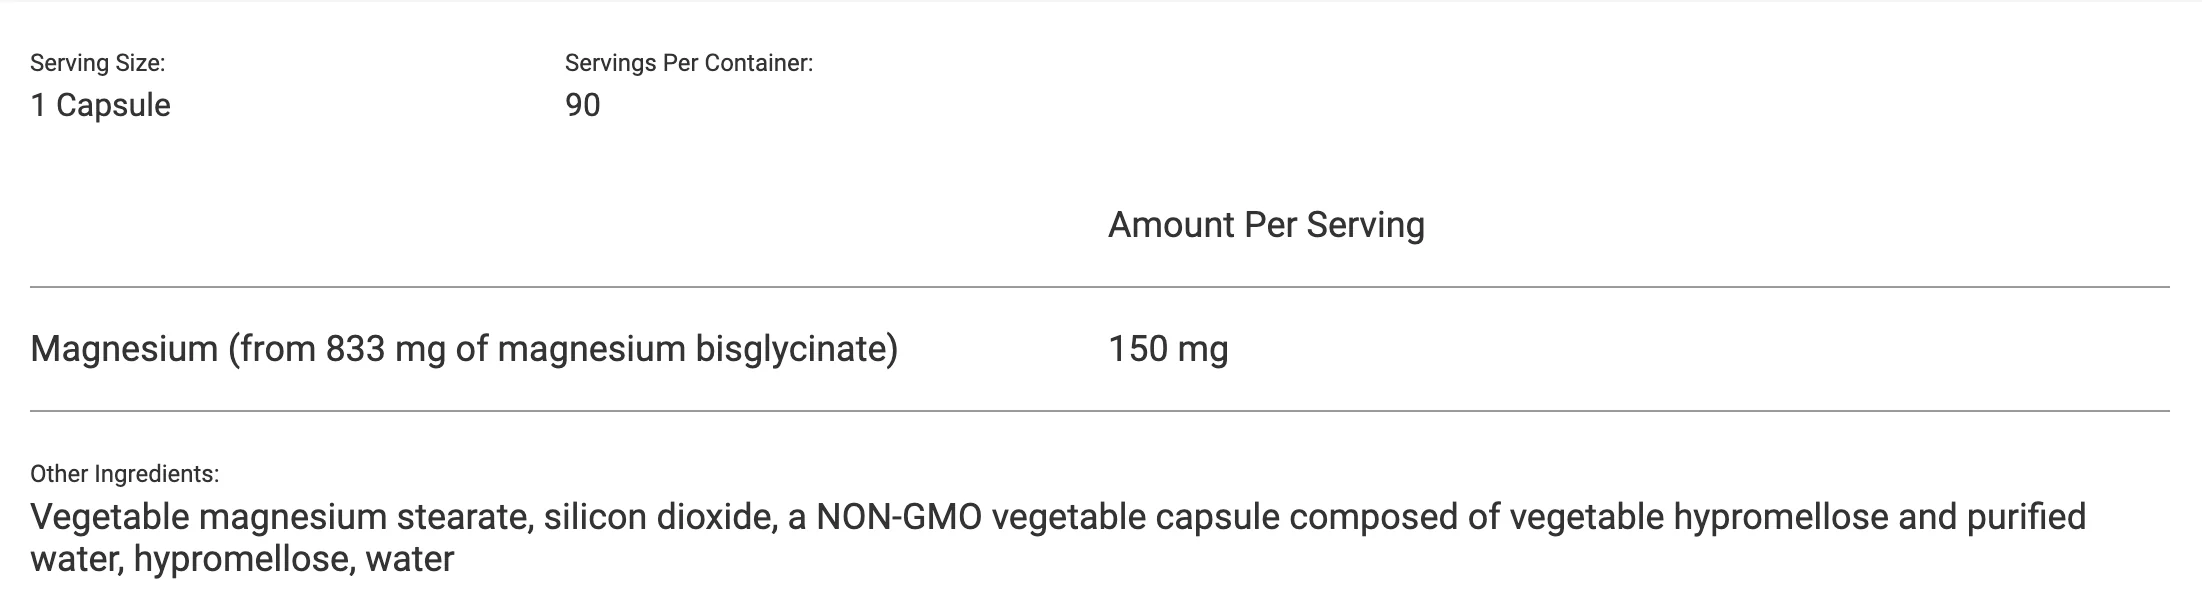Click the "Serving Size:" label
This screenshot has width=2202, height=600.
(98, 63)
